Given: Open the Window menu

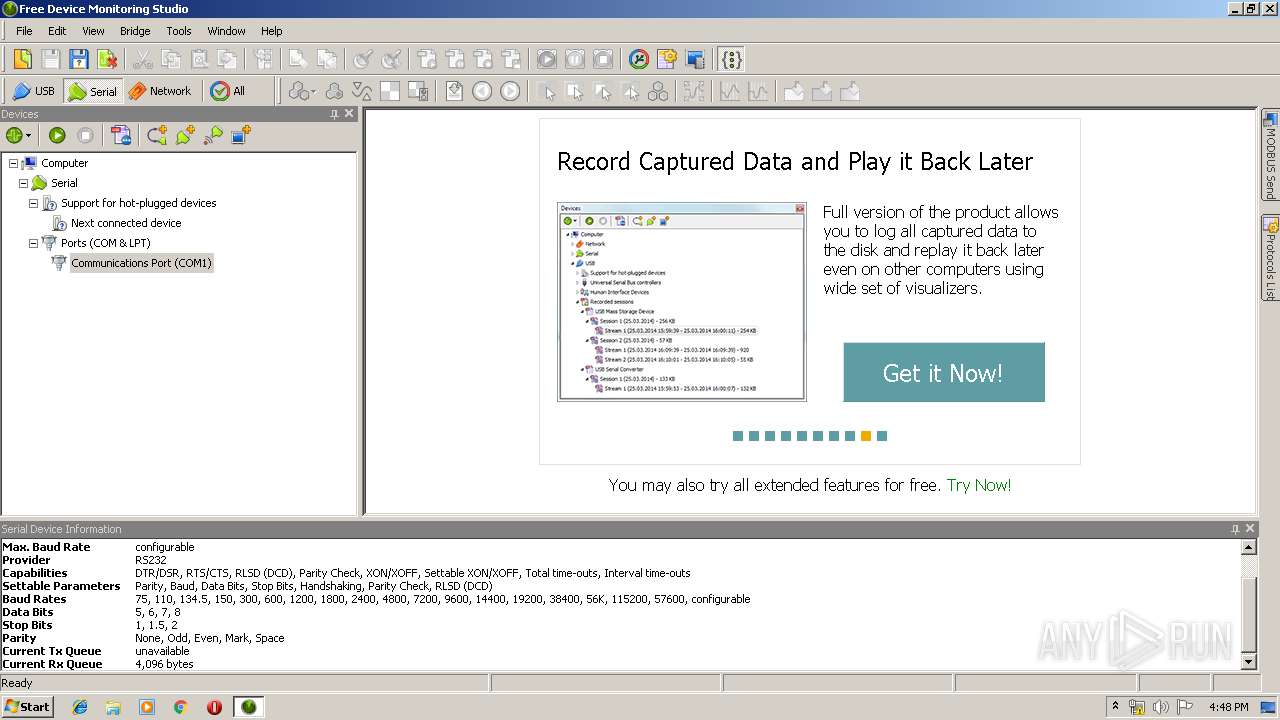Looking at the screenshot, I should pos(226,31).
